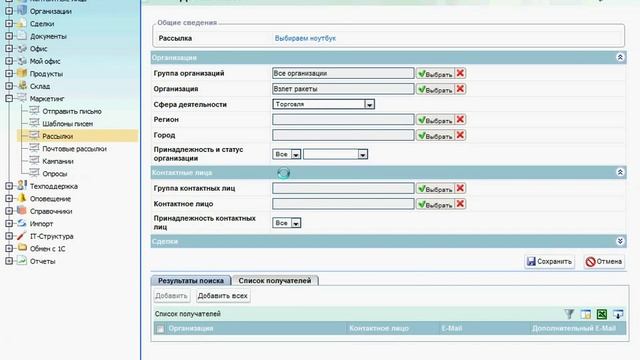
Task: Click the Отмена button
Action: point(604,262)
